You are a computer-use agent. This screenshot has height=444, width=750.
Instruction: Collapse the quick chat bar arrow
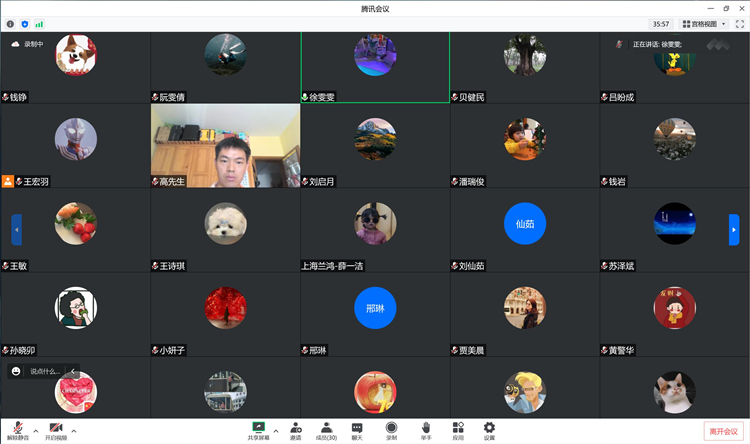73,371
